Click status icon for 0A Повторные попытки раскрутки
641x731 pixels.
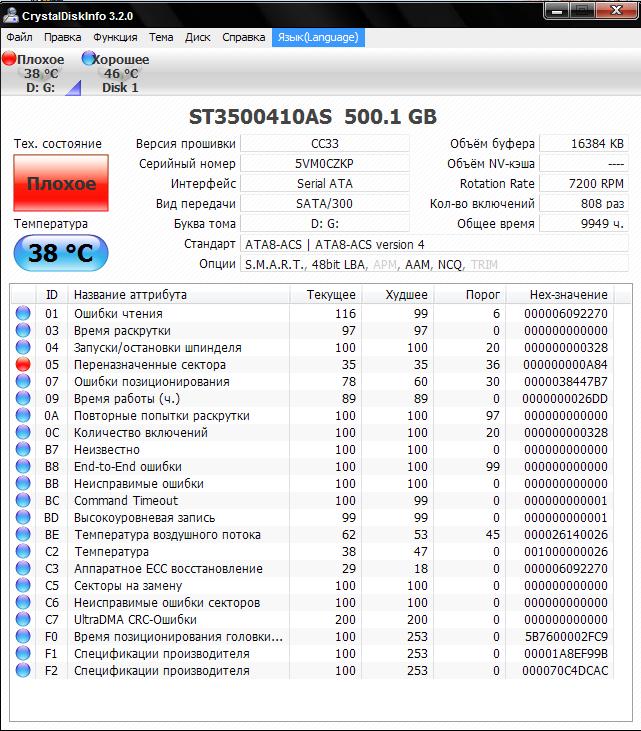click(x=23, y=415)
